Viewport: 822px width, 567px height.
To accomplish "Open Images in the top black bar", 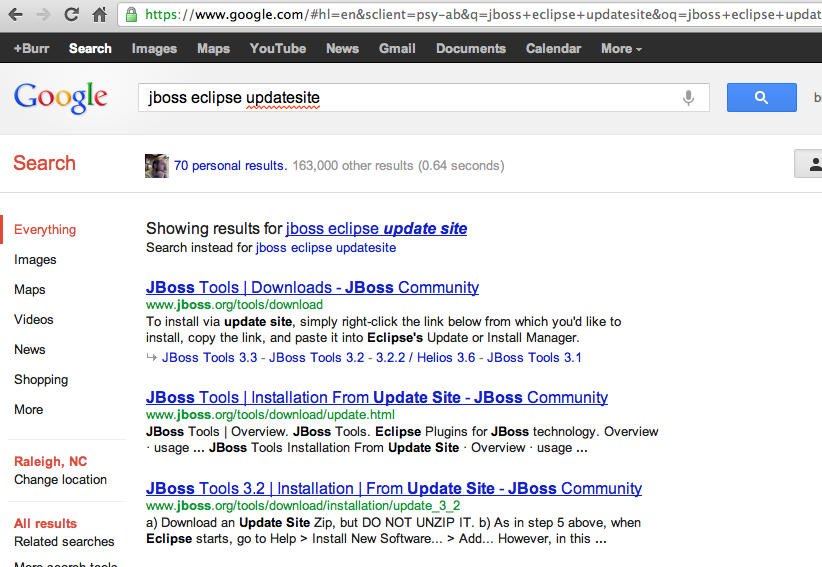I will pos(154,48).
